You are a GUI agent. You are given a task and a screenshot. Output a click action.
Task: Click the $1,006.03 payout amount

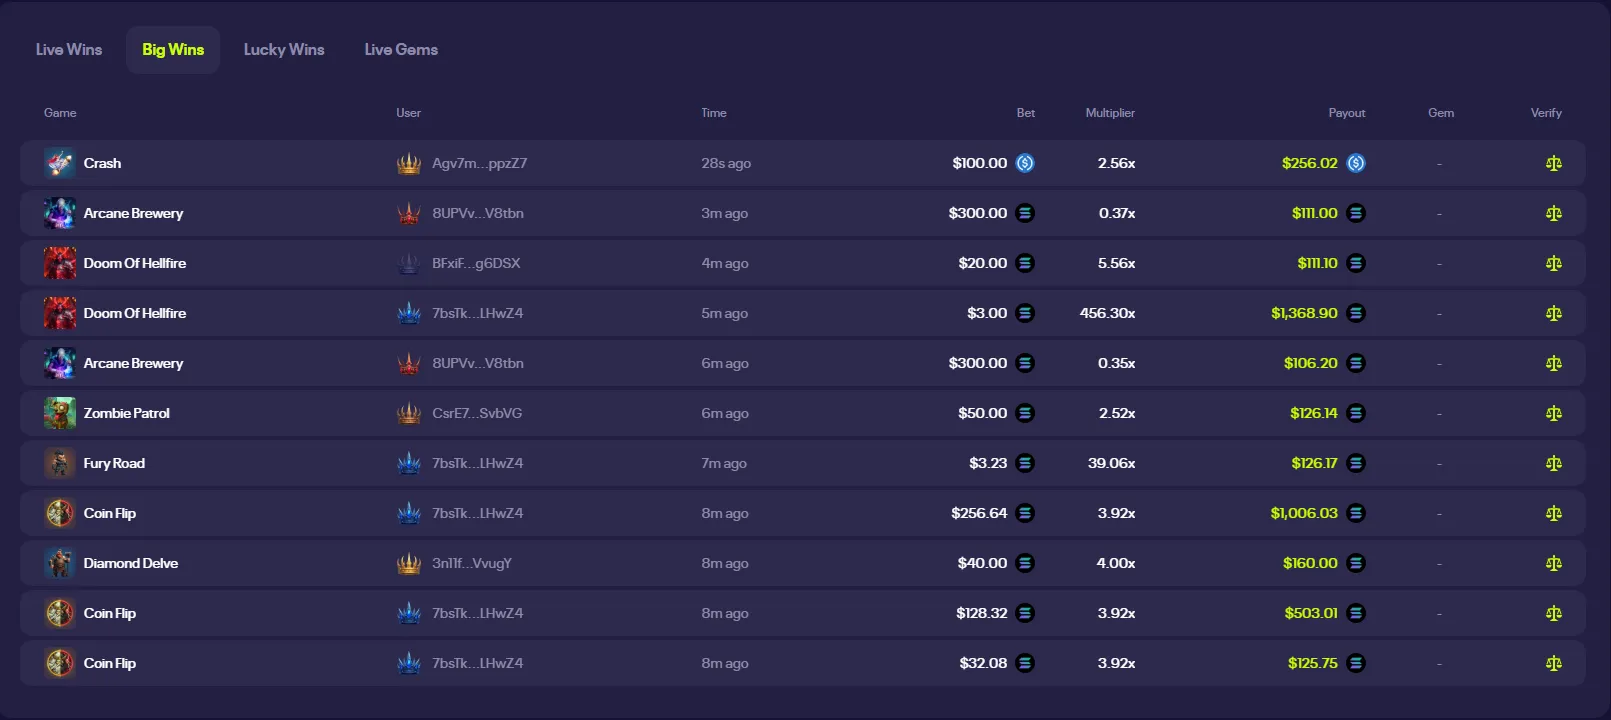[x=1304, y=513]
